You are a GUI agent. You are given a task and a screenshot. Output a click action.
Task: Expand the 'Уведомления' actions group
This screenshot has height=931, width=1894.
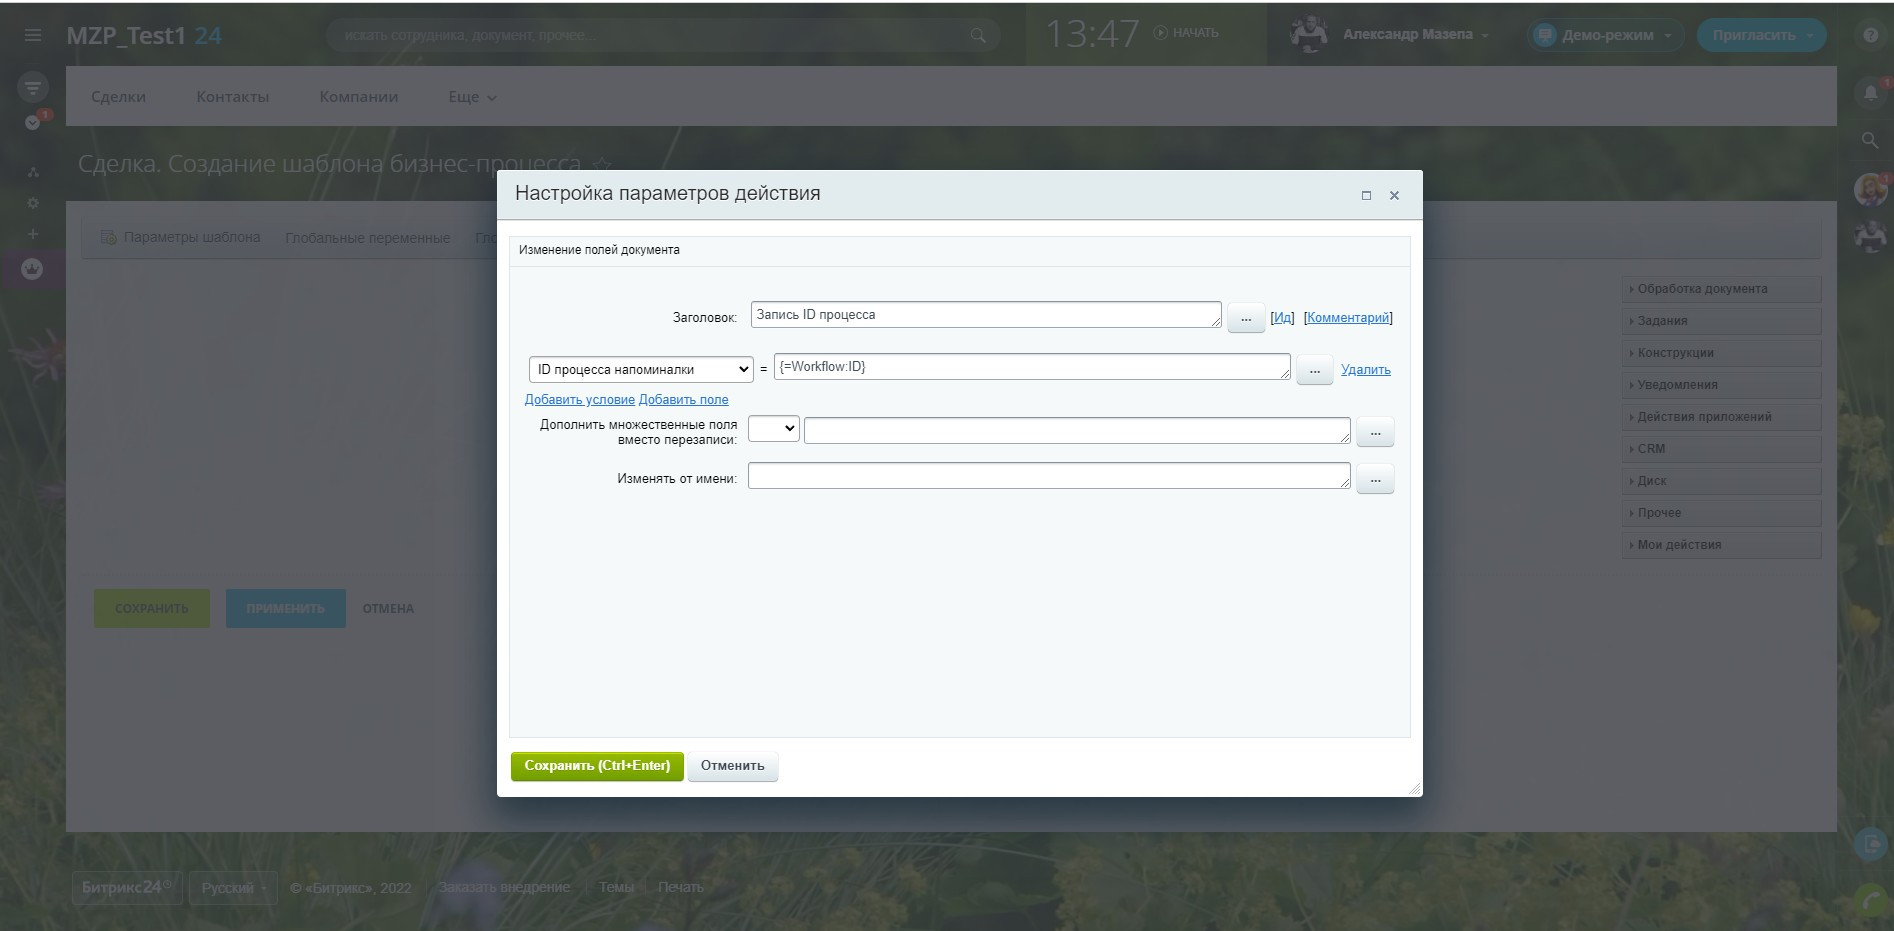point(1720,385)
